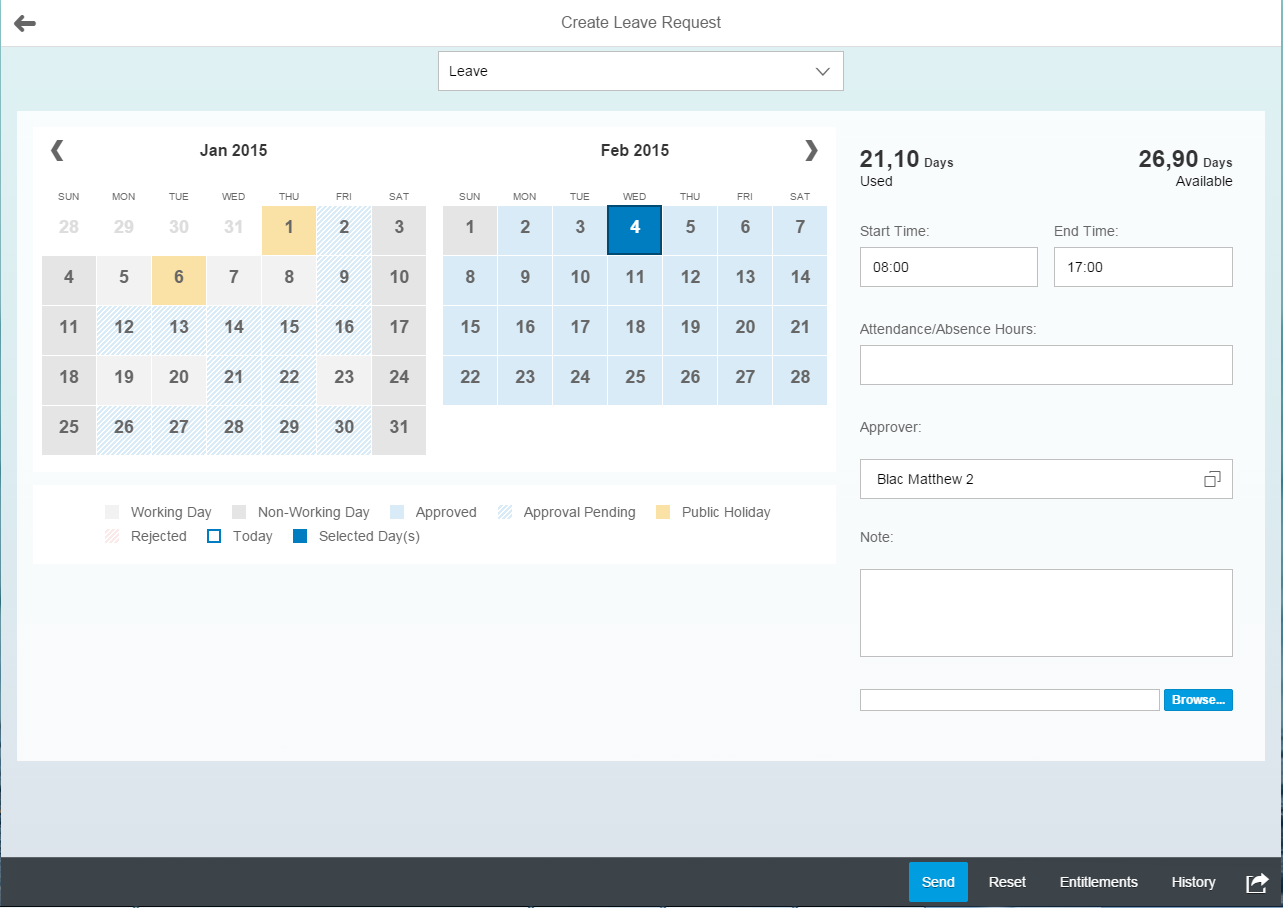Open the Leave type dropdown

click(641, 71)
